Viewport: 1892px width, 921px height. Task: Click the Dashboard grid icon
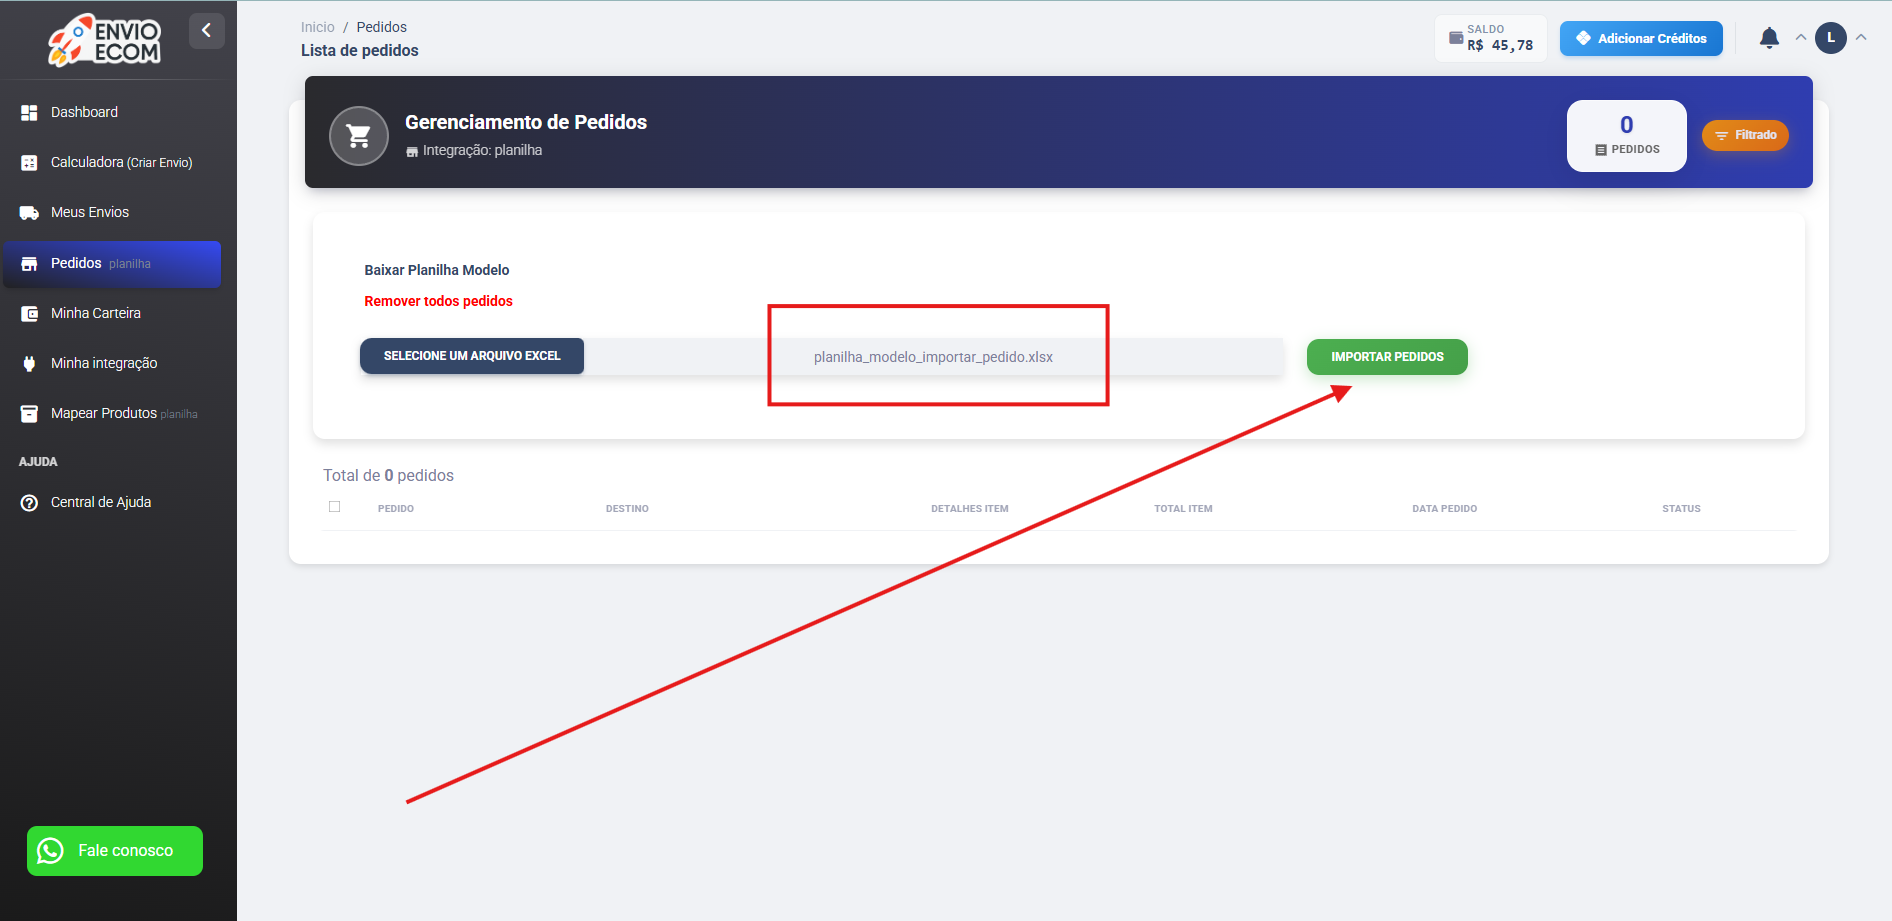tap(29, 113)
